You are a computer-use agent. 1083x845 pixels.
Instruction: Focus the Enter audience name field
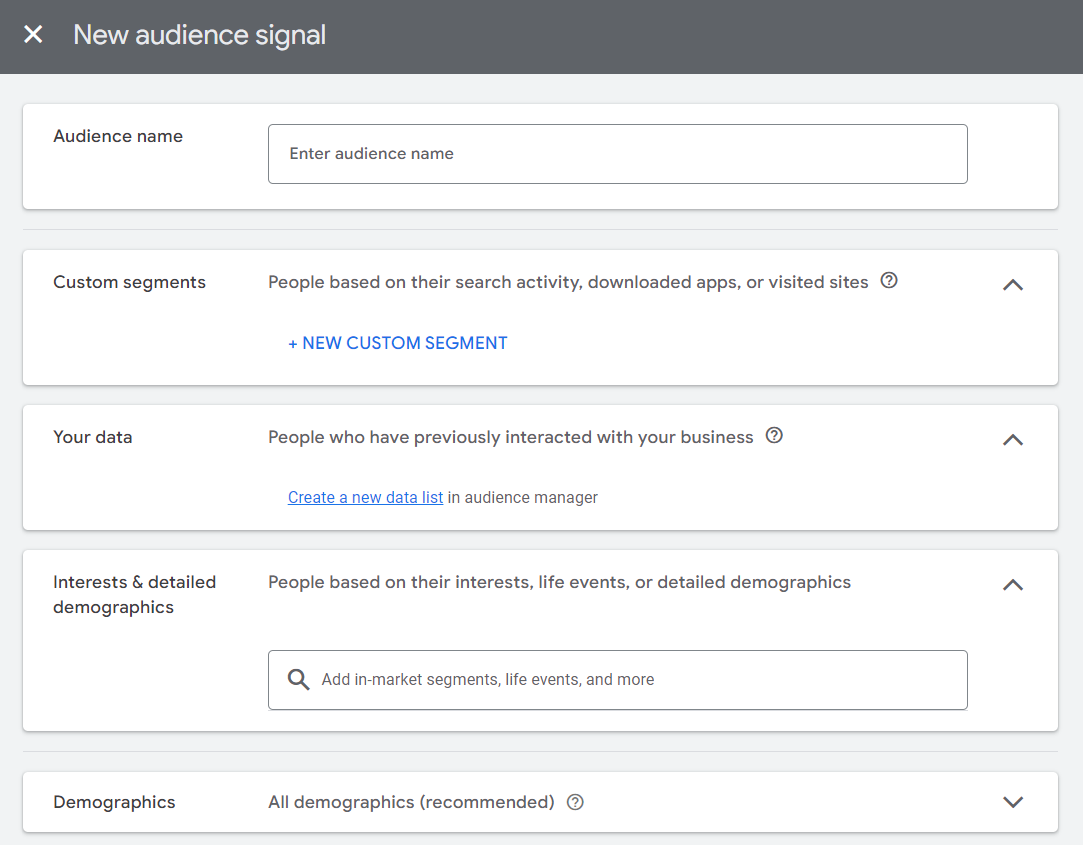click(617, 154)
